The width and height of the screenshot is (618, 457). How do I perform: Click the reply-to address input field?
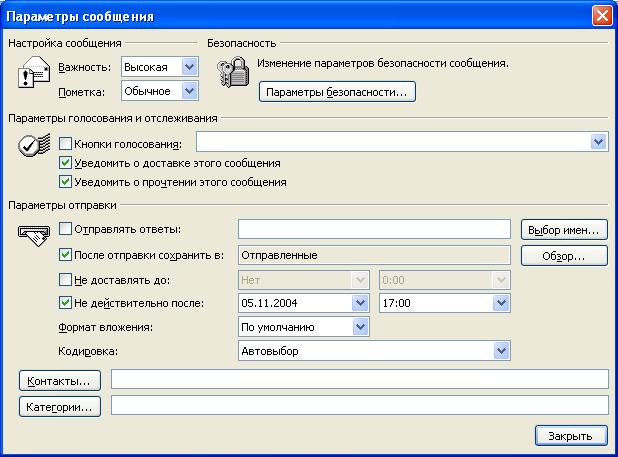click(x=374, y=229)
